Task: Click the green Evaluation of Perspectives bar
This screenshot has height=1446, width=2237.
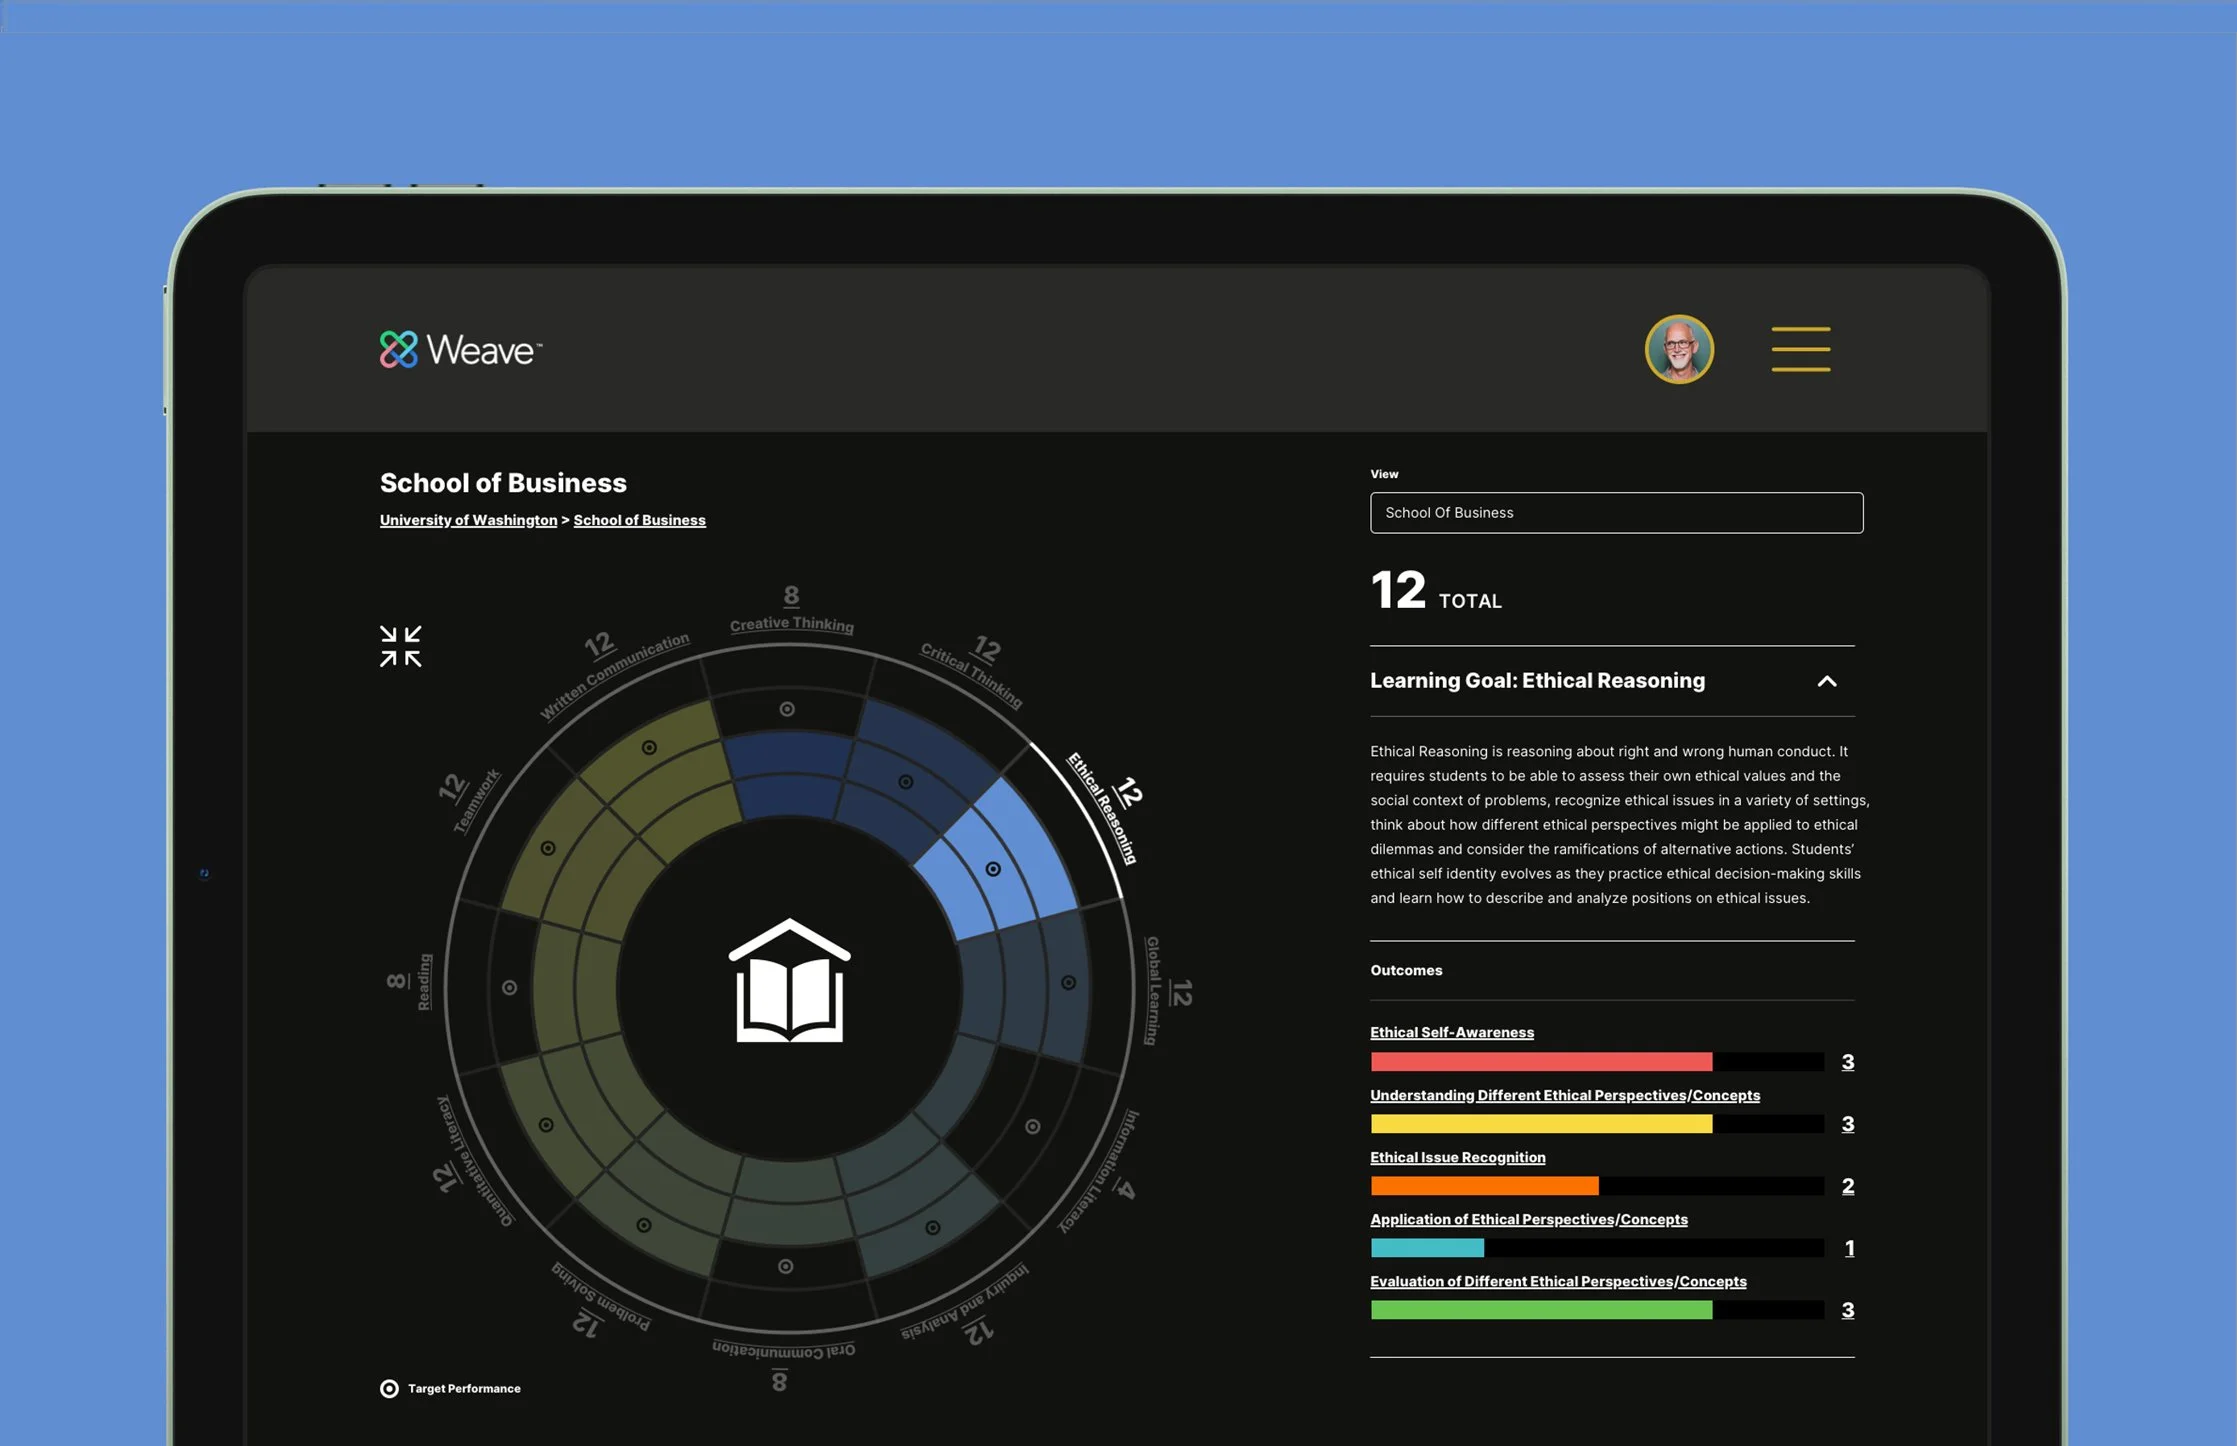Action: pos(1541,1310)
